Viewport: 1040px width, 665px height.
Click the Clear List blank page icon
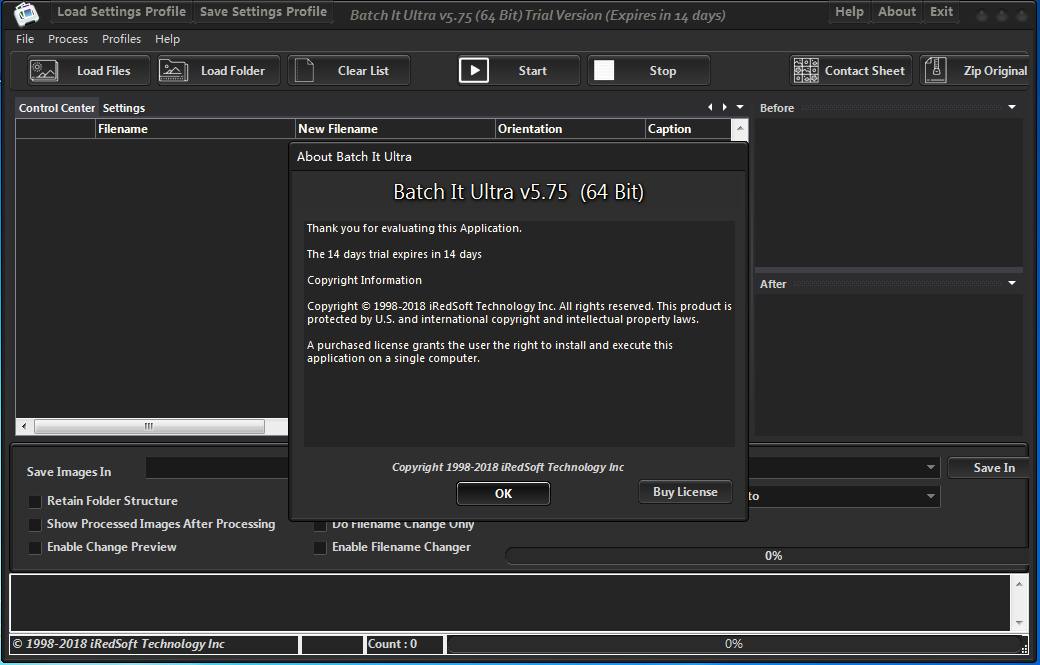point(304,70)
